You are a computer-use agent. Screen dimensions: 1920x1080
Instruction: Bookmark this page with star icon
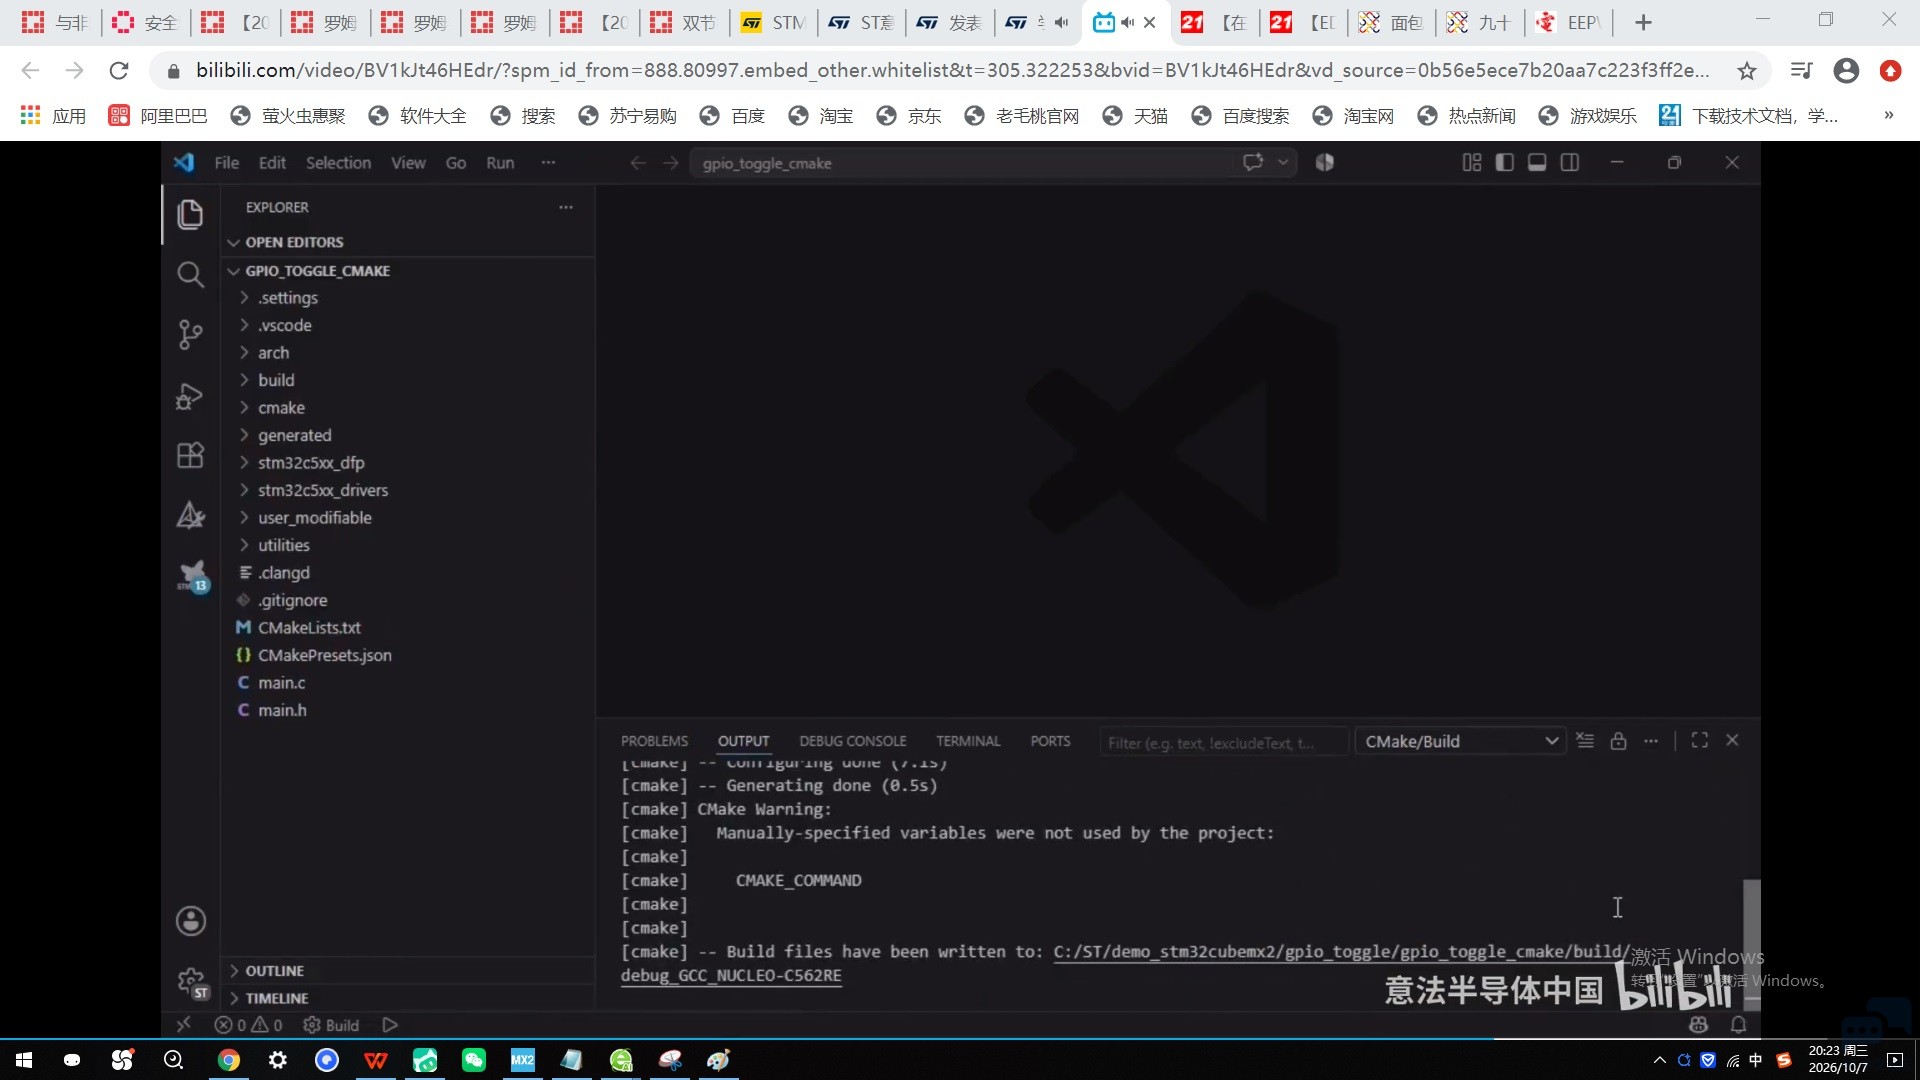pyautogui.click(x=1746, y=71)
